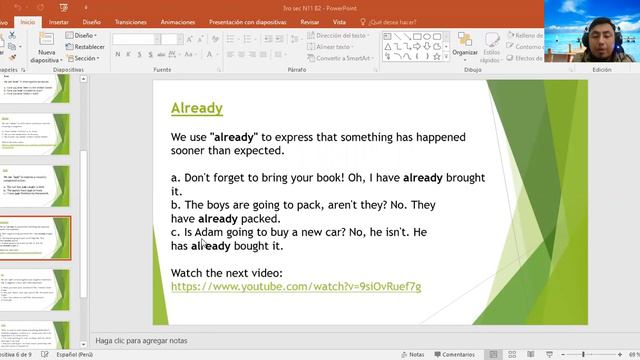Switch to slide sorter view icon

tap(512, 355)
